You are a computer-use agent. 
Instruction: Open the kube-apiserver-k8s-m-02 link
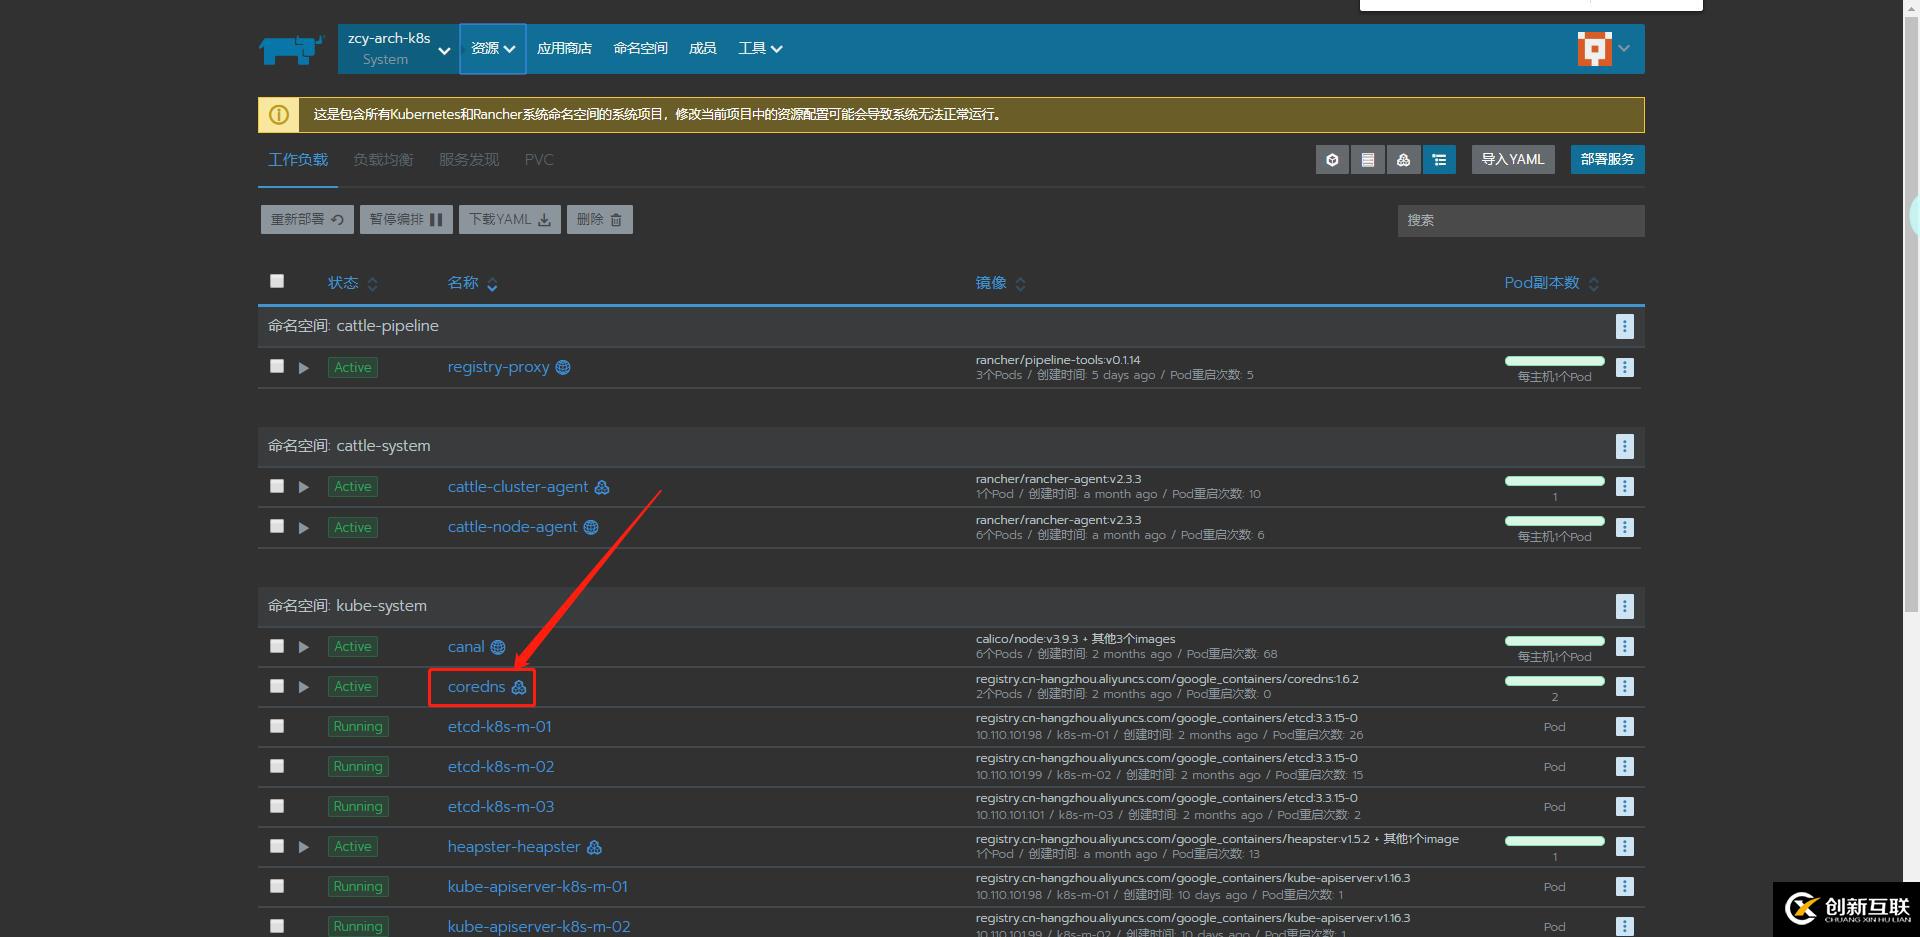[539, 927]
